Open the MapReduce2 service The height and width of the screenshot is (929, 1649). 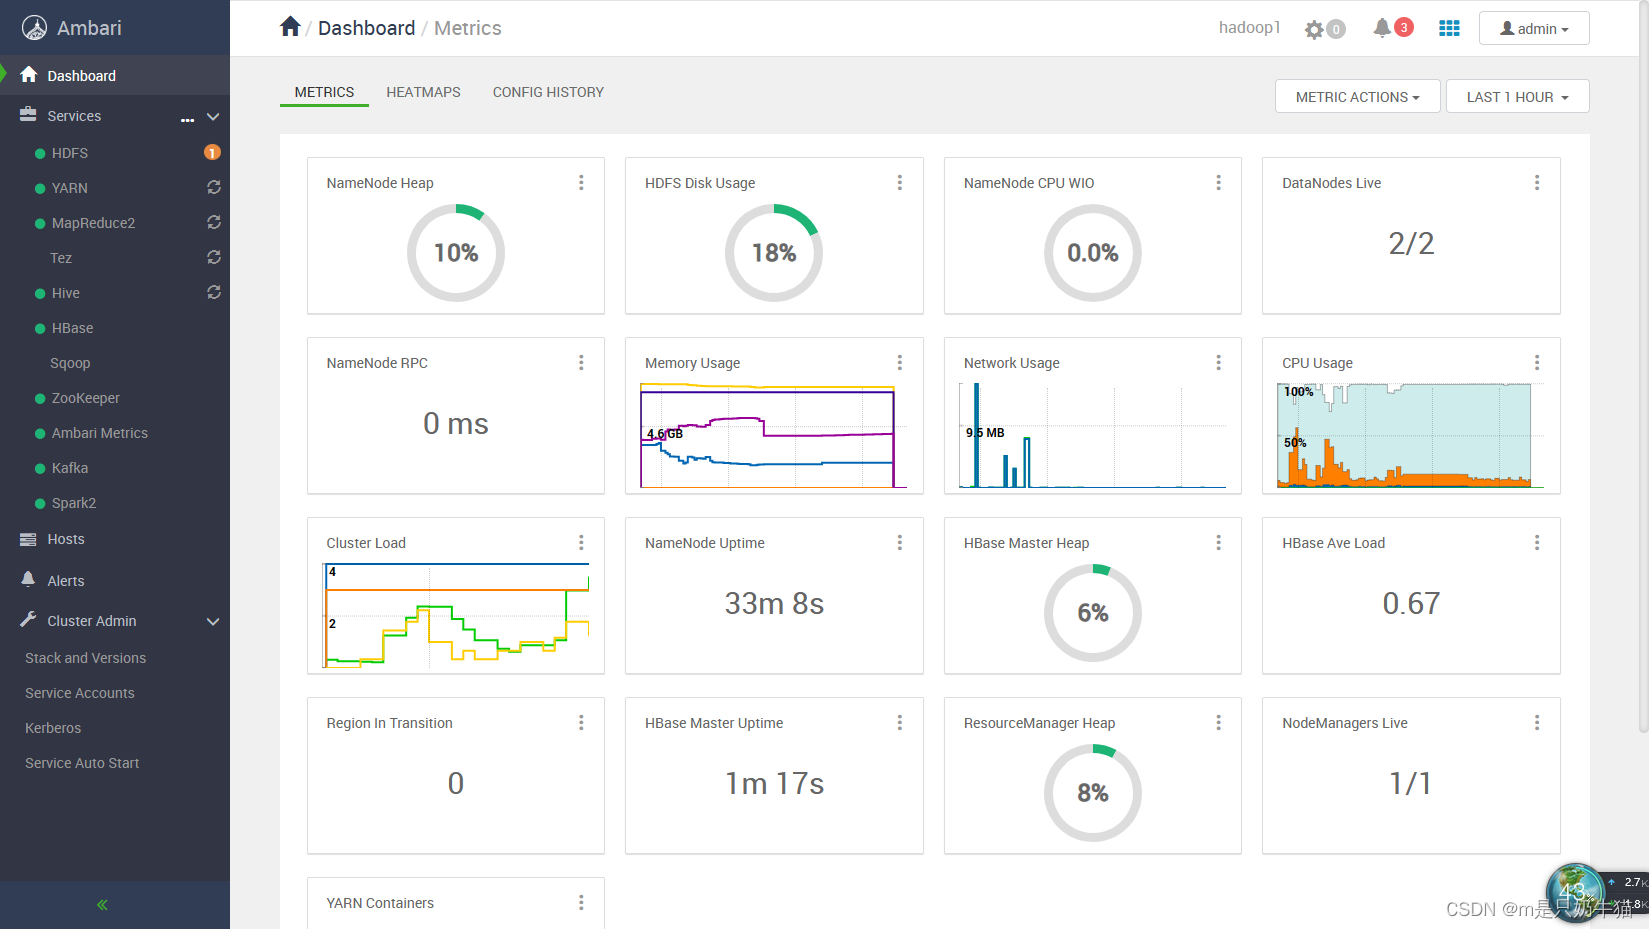93,223
